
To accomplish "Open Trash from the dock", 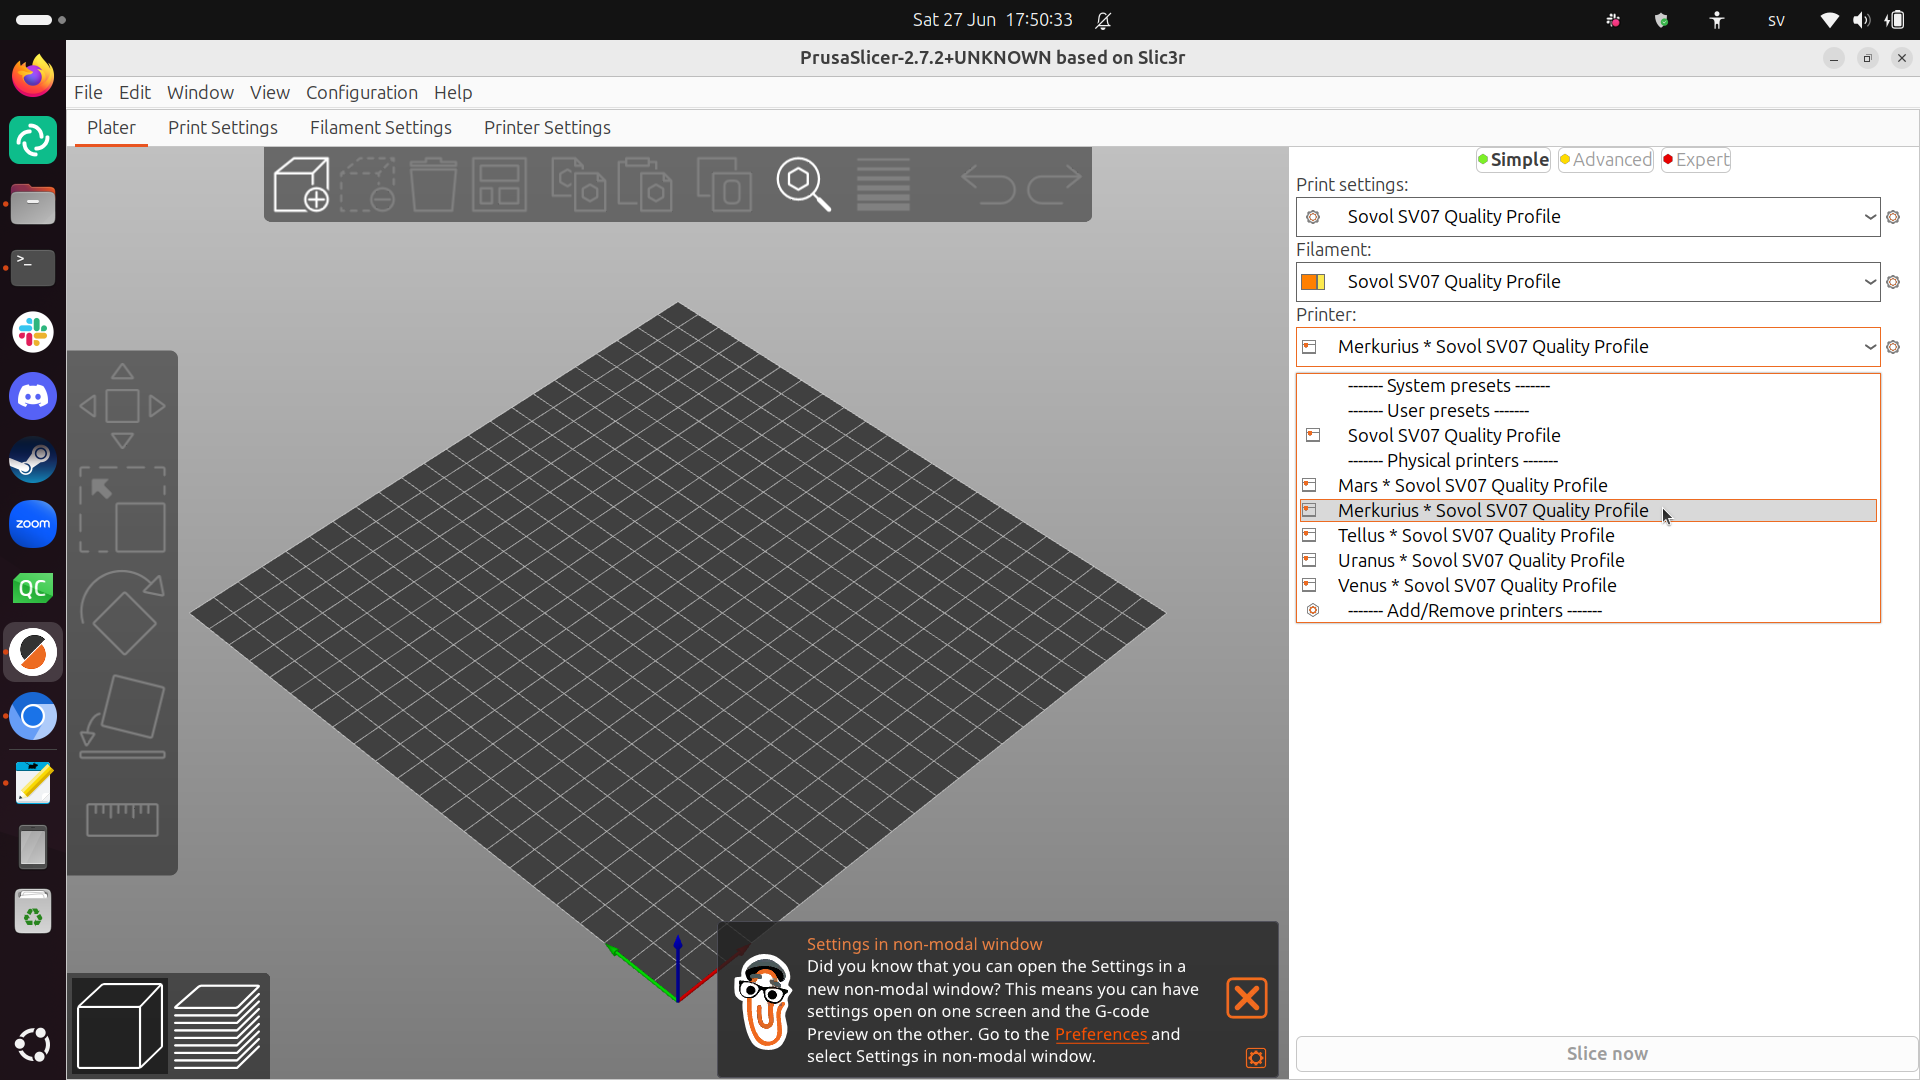I will click(33, 912).
